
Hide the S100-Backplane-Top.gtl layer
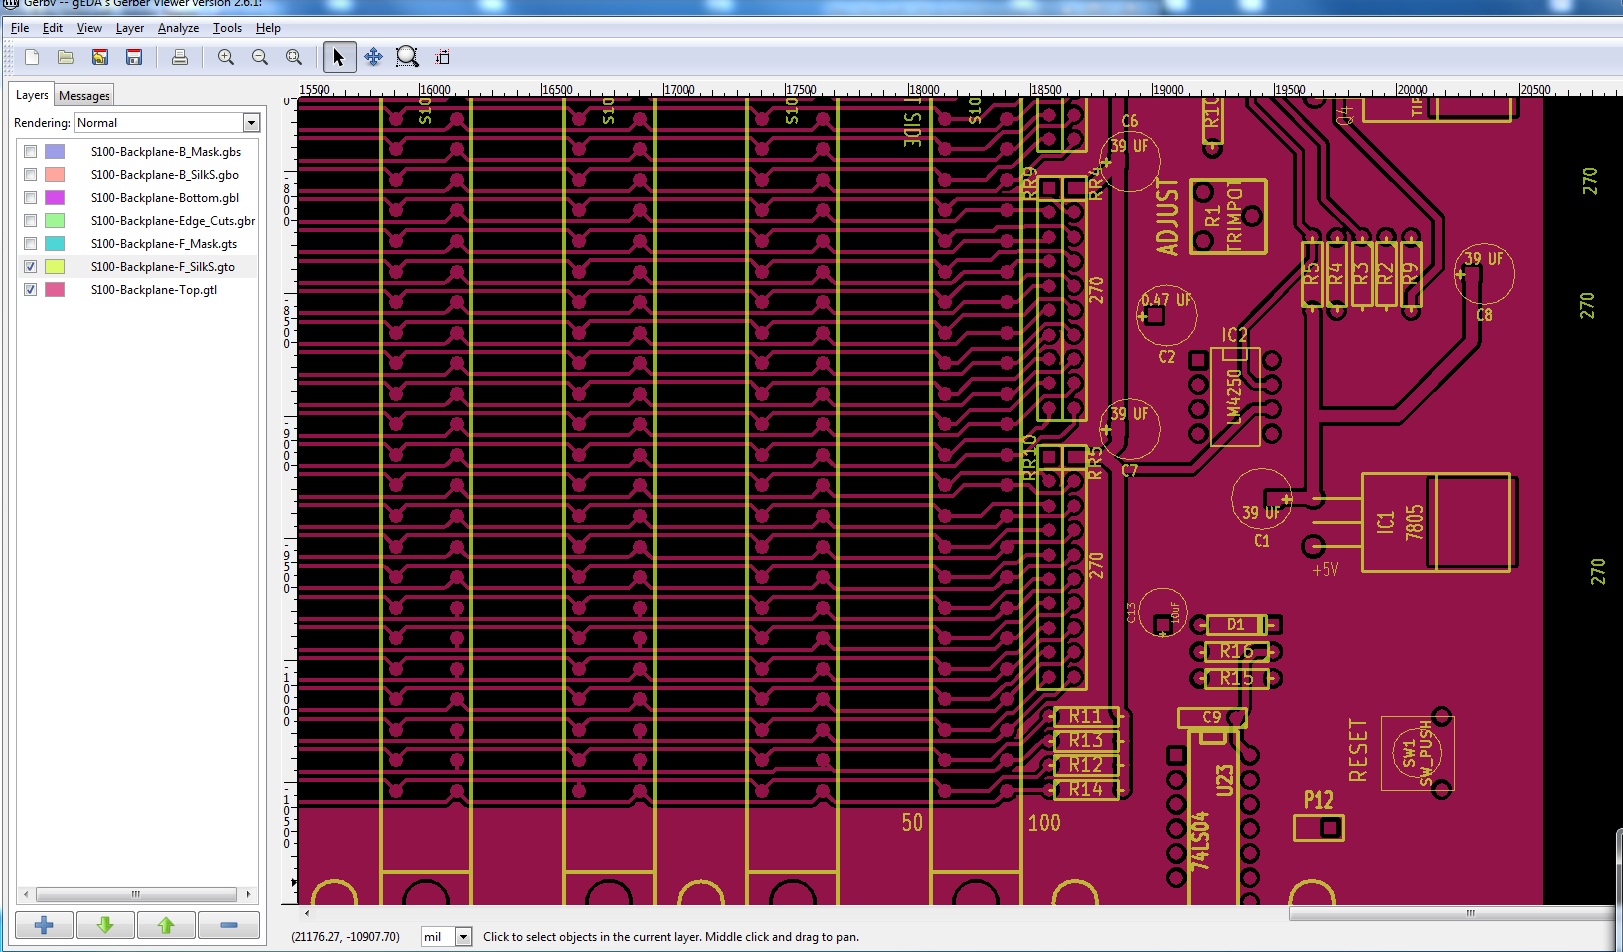click(31, 290)
